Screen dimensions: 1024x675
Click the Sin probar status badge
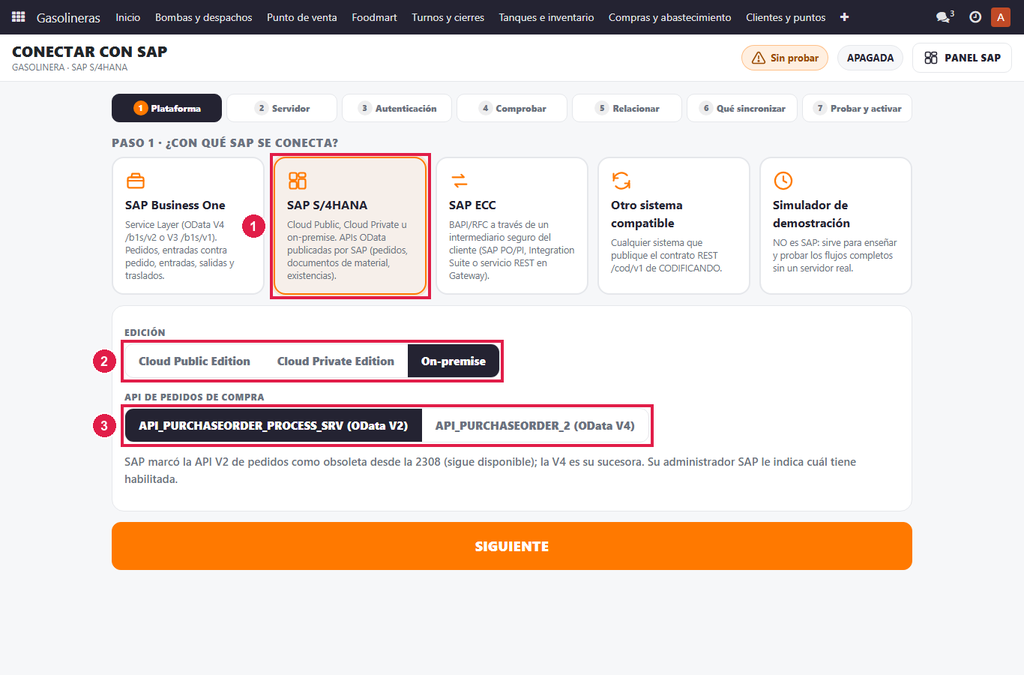784,58
